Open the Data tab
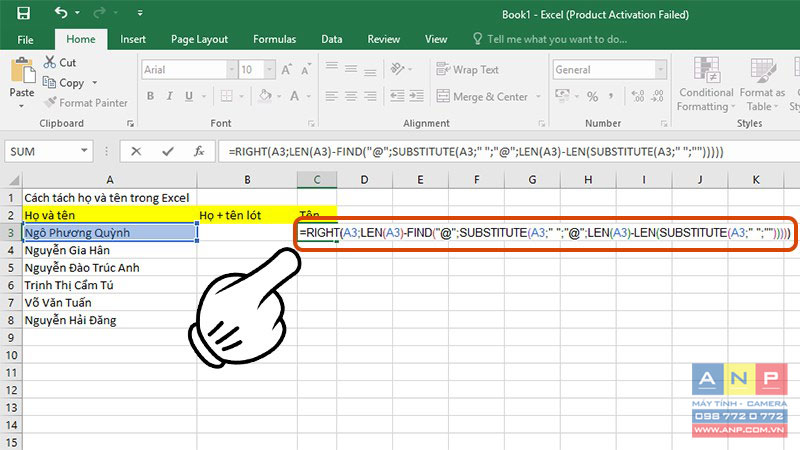The height and width of the screenshot is (450, 800). [x=332, y=39]
